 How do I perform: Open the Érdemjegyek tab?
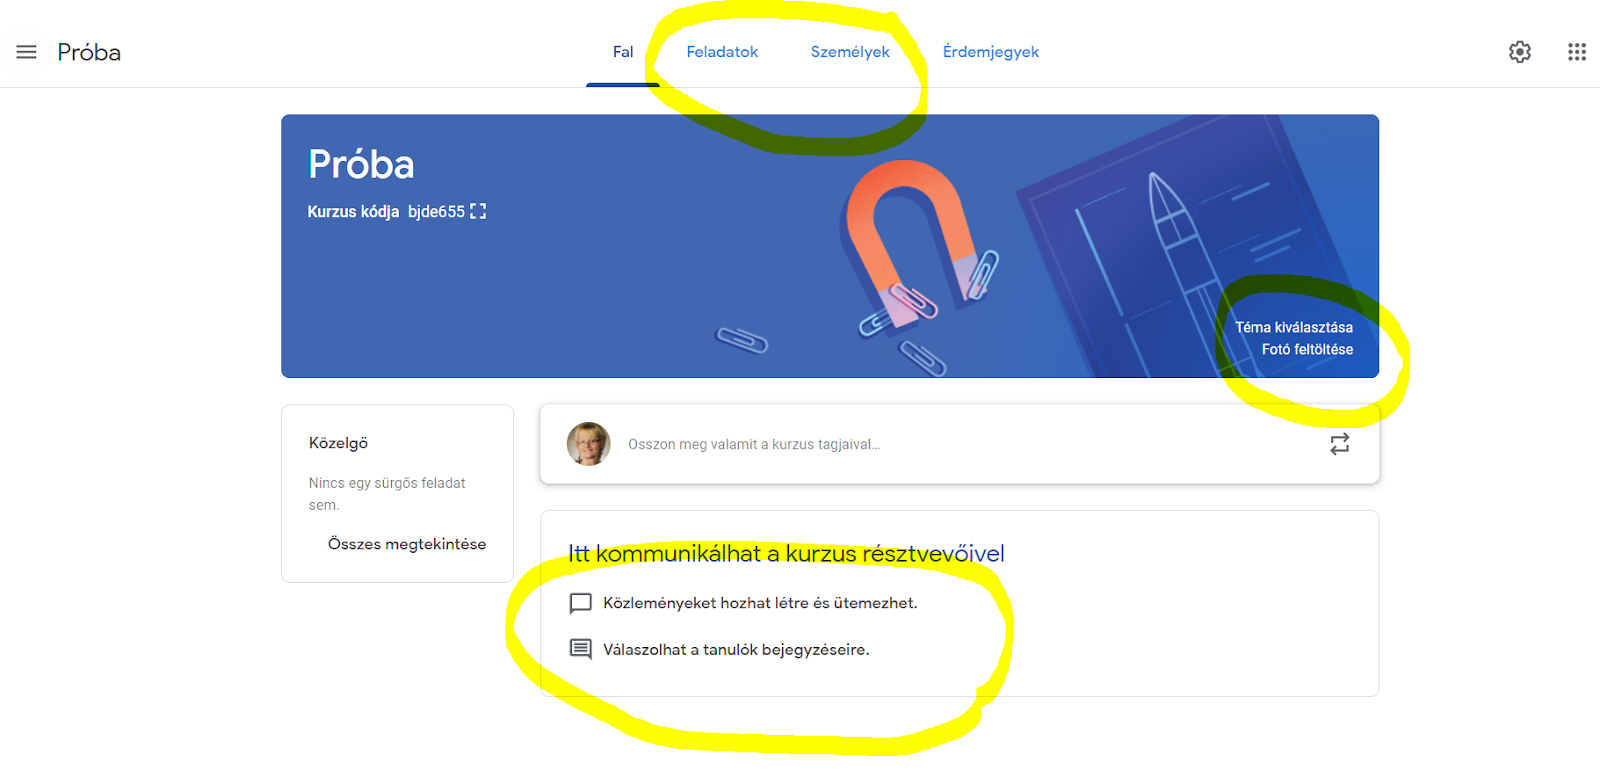coord(991,52)
